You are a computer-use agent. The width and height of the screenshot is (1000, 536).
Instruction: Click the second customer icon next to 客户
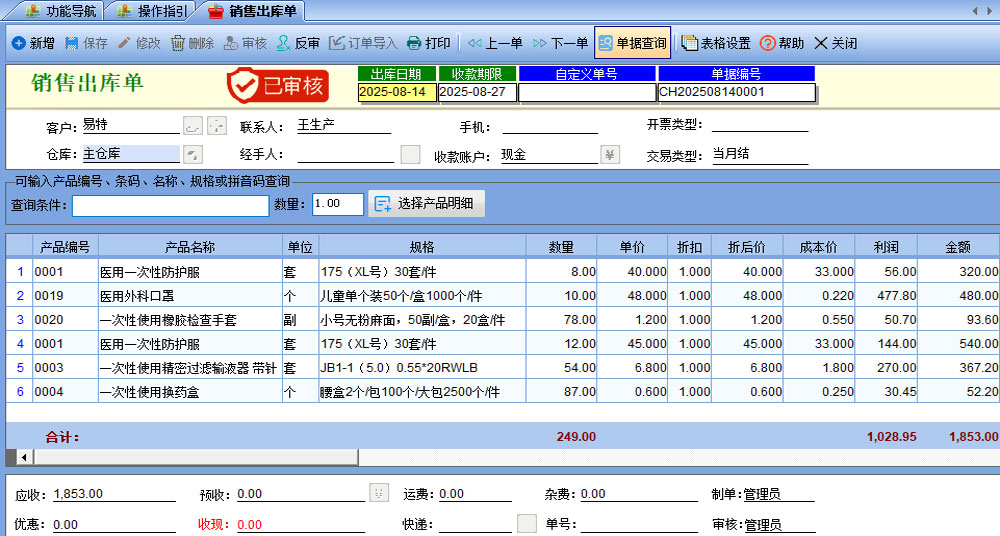pos(217,125)
